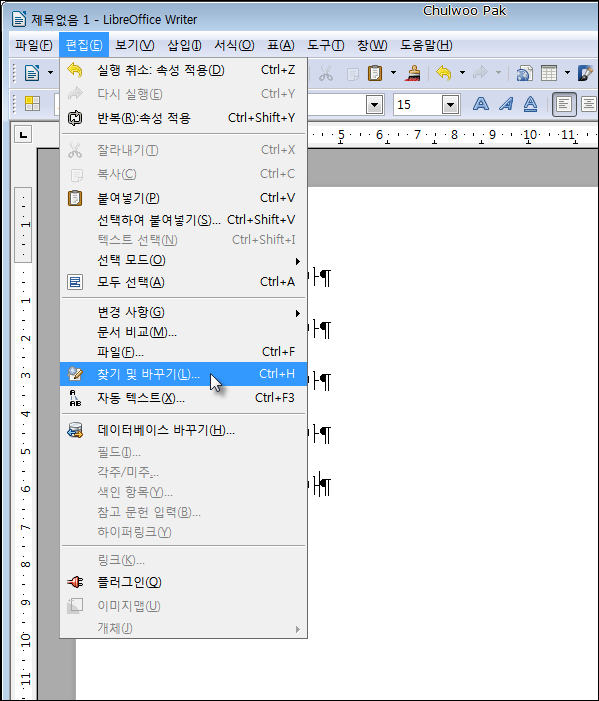The height and width of the screenshot is (701, 599).
Task: Close the open 편집(E) menu
Action: click(84, 45)
